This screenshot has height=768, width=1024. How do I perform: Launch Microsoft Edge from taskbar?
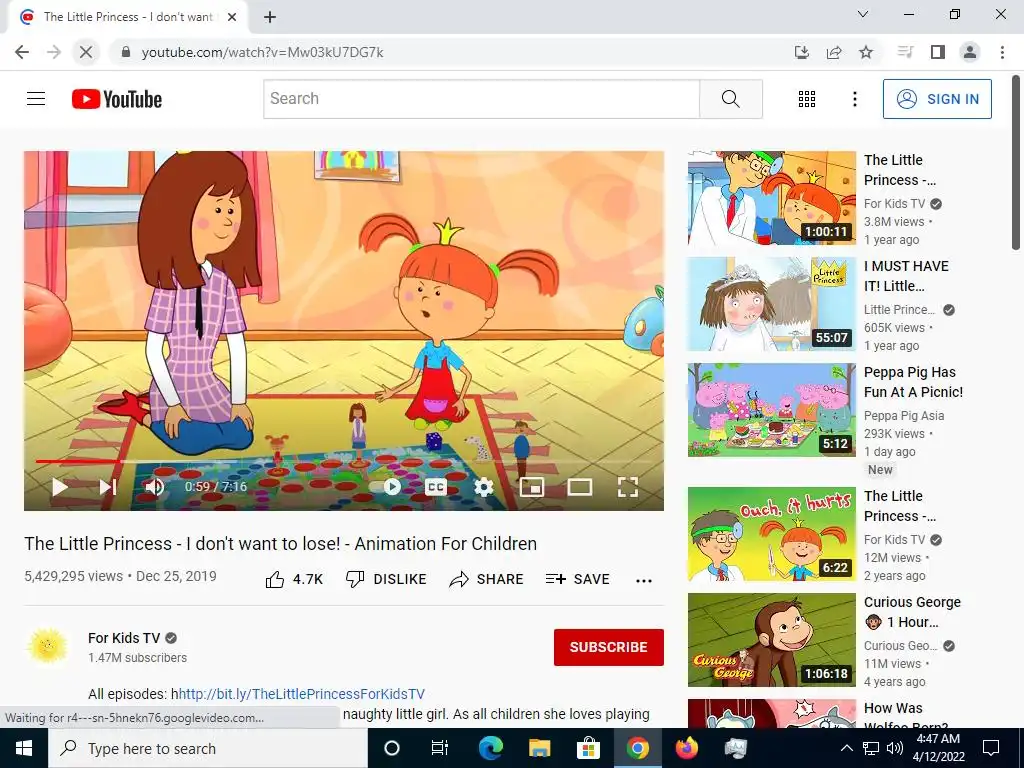(x=490, y=748)
